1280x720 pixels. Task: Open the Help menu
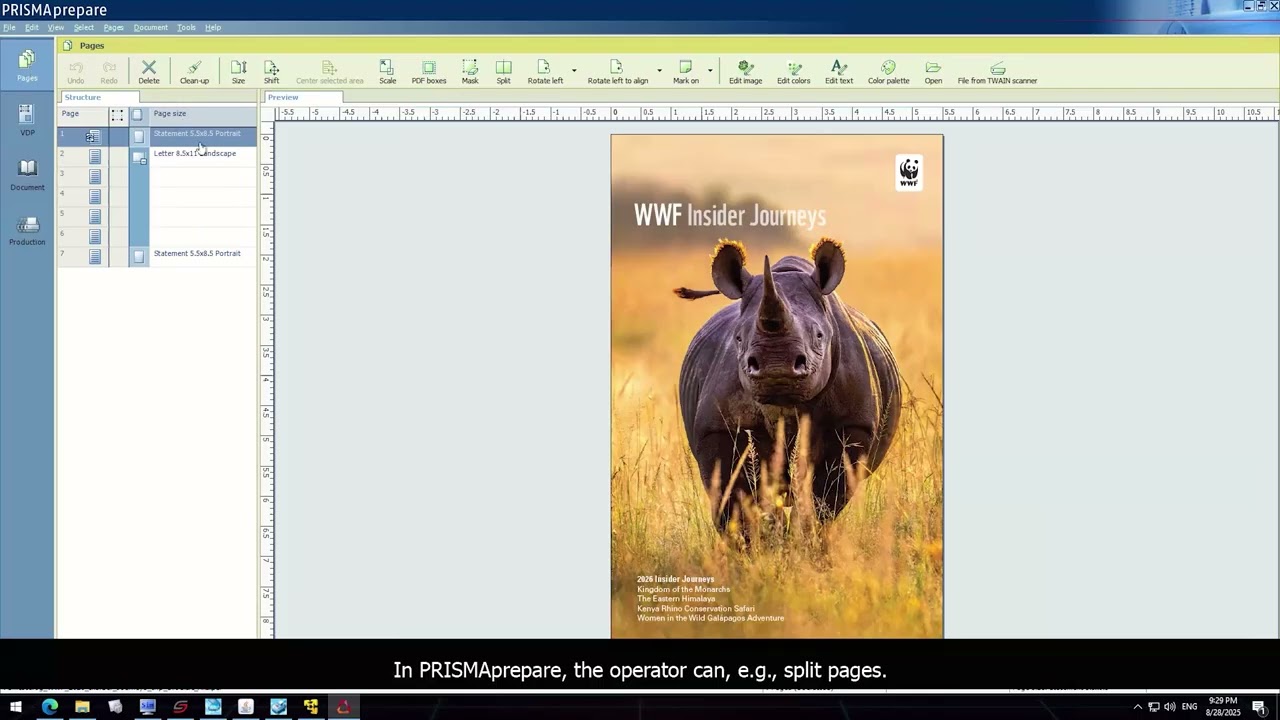(213, 27)
